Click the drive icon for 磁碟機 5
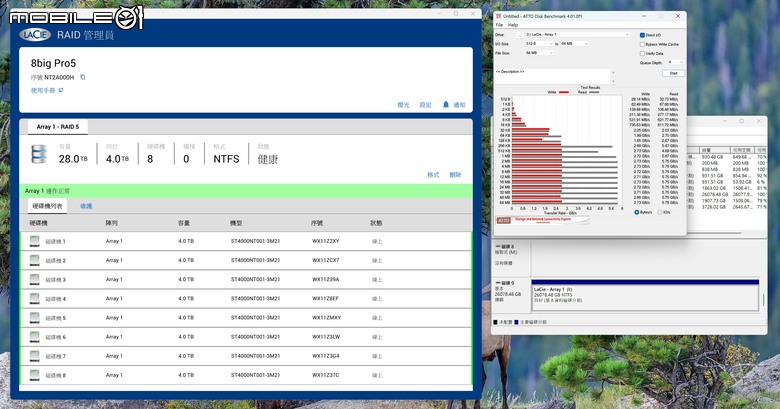This screenshot has height=409, width=780. pos(34,317)
